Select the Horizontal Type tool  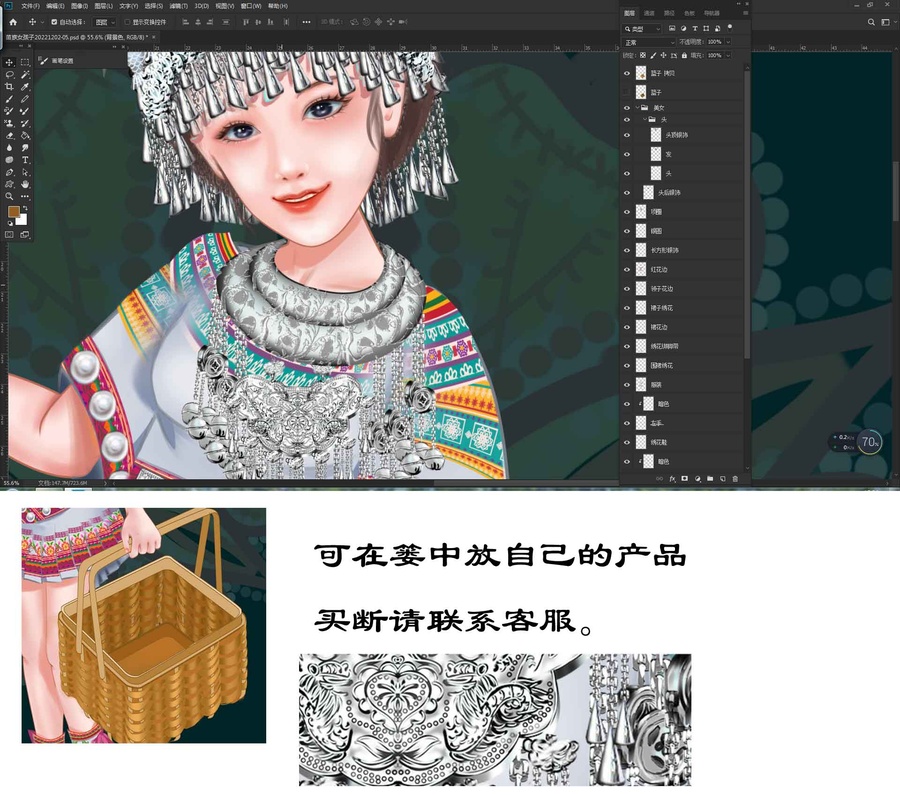[25, 160]
